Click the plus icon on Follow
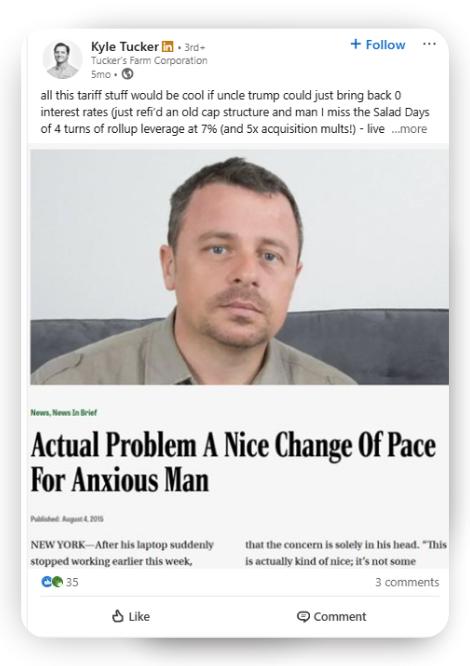 click(355, 44)
